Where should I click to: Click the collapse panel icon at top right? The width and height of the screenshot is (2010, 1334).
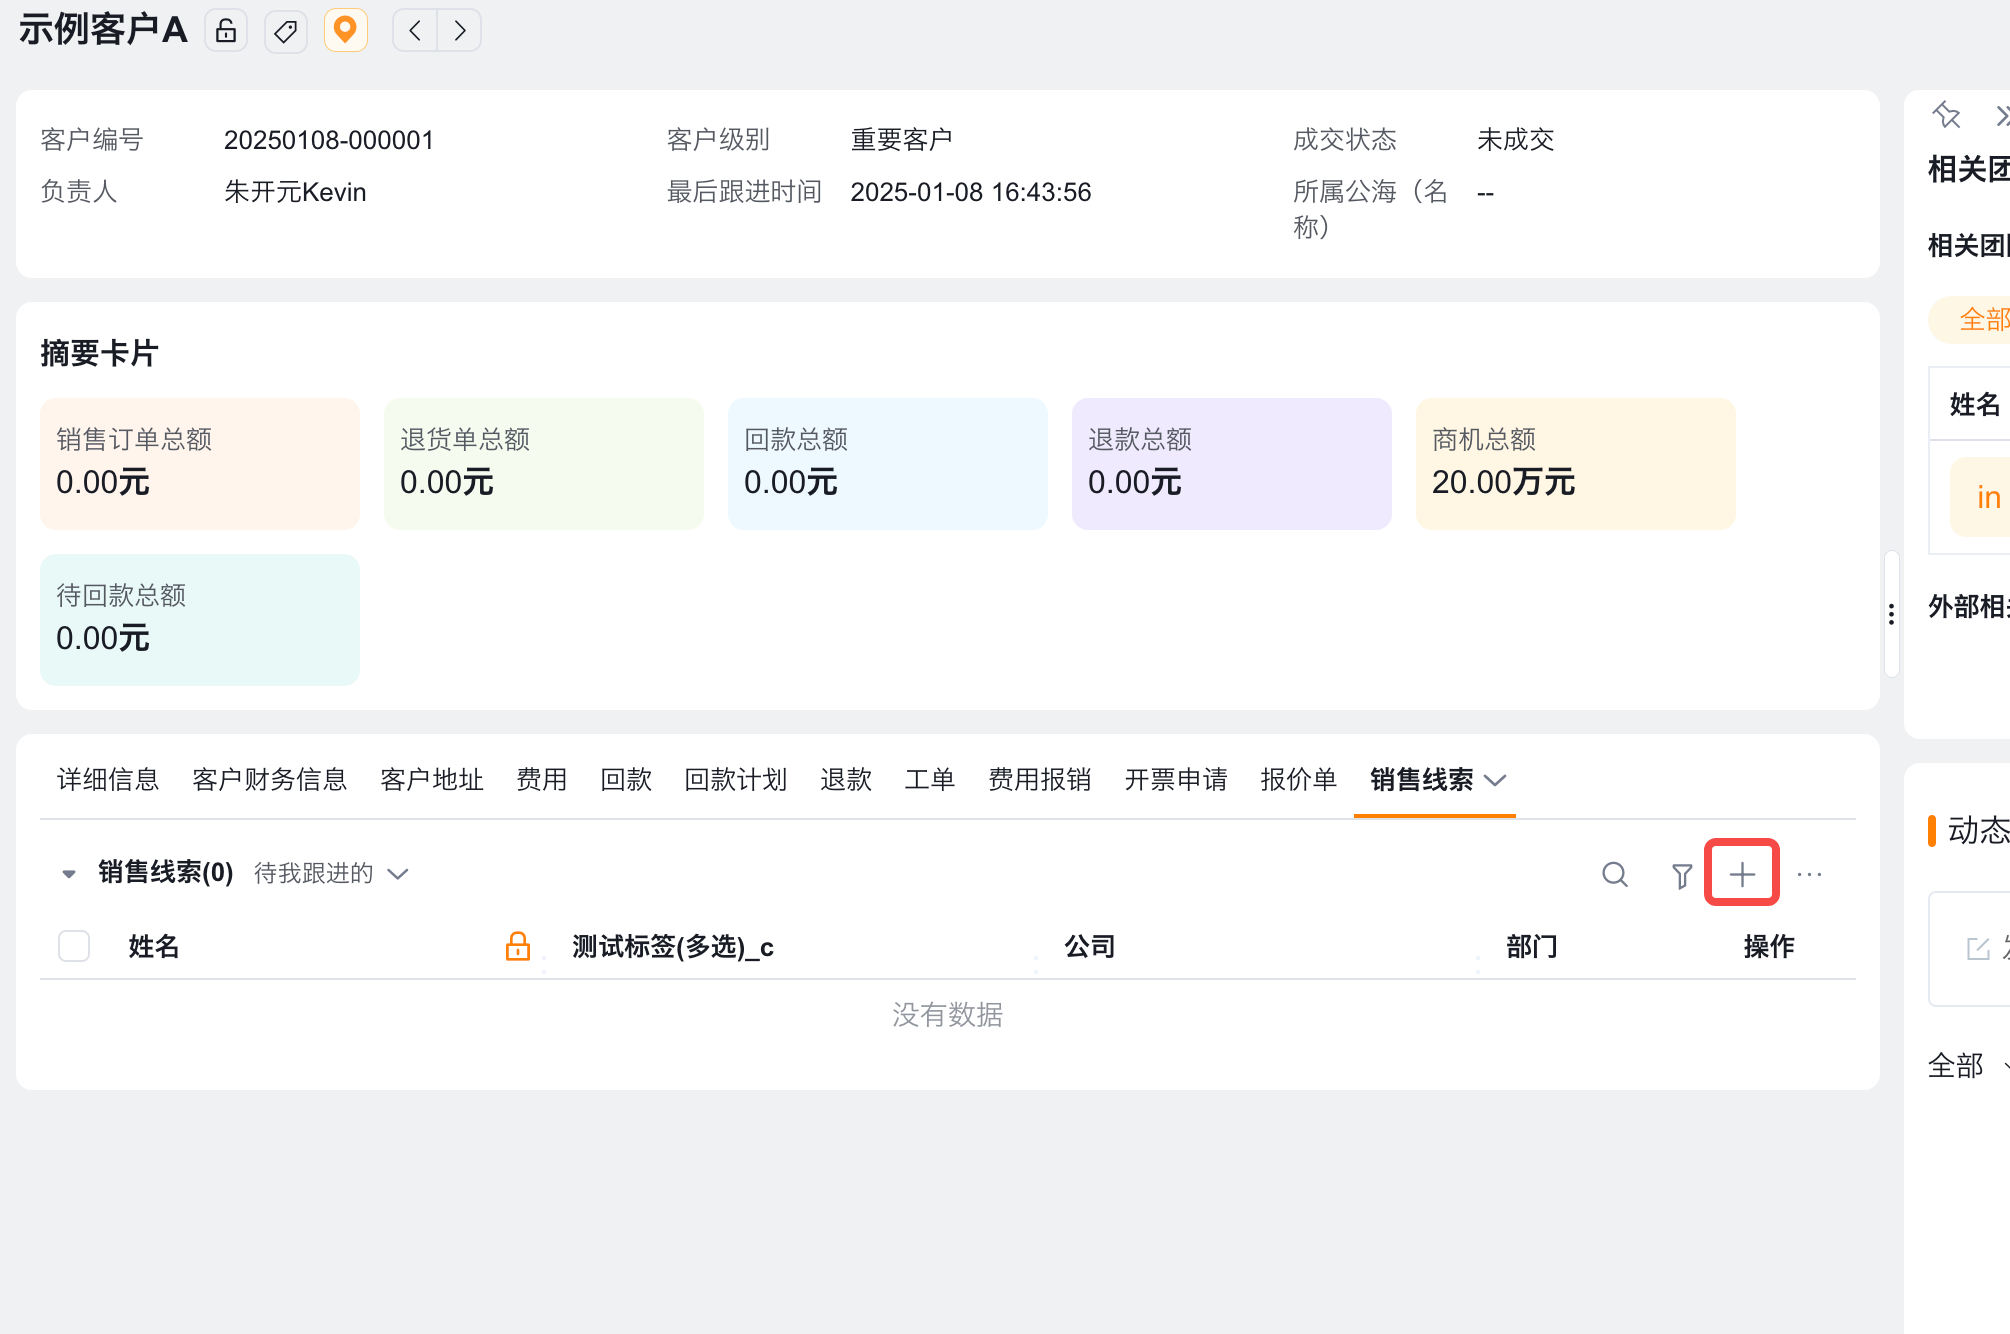(x=2002, y=116)
